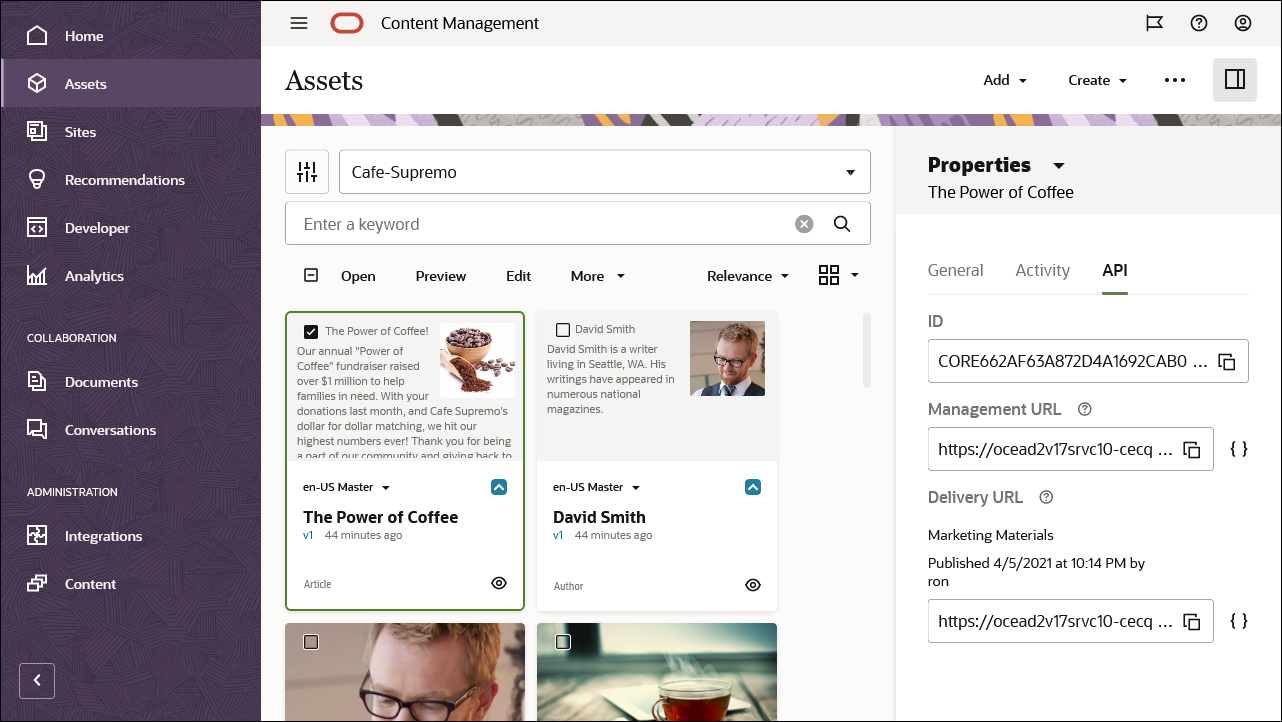This screenshot has width=1282, height=722.
Task: Preview The Power of Coffee eye icon
Action: click(499, 583)
